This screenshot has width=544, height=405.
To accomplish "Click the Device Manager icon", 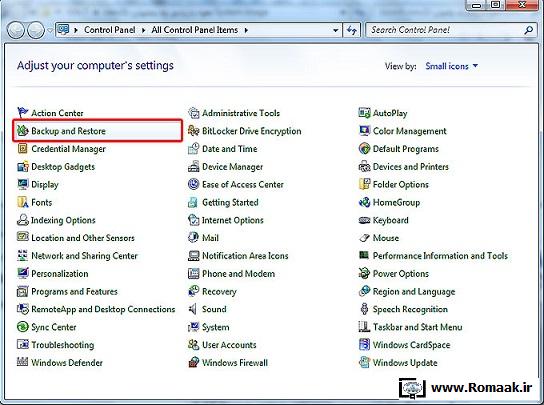I will tap(193, 167).
